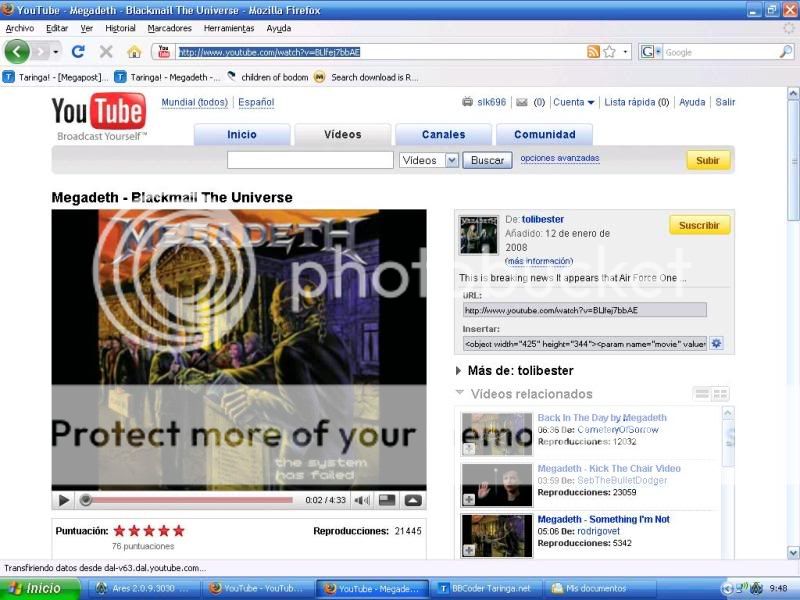The width and height of the screenshot is (800, 600).
Task: Open the Marcadores menu
Action: coord(169,28)
